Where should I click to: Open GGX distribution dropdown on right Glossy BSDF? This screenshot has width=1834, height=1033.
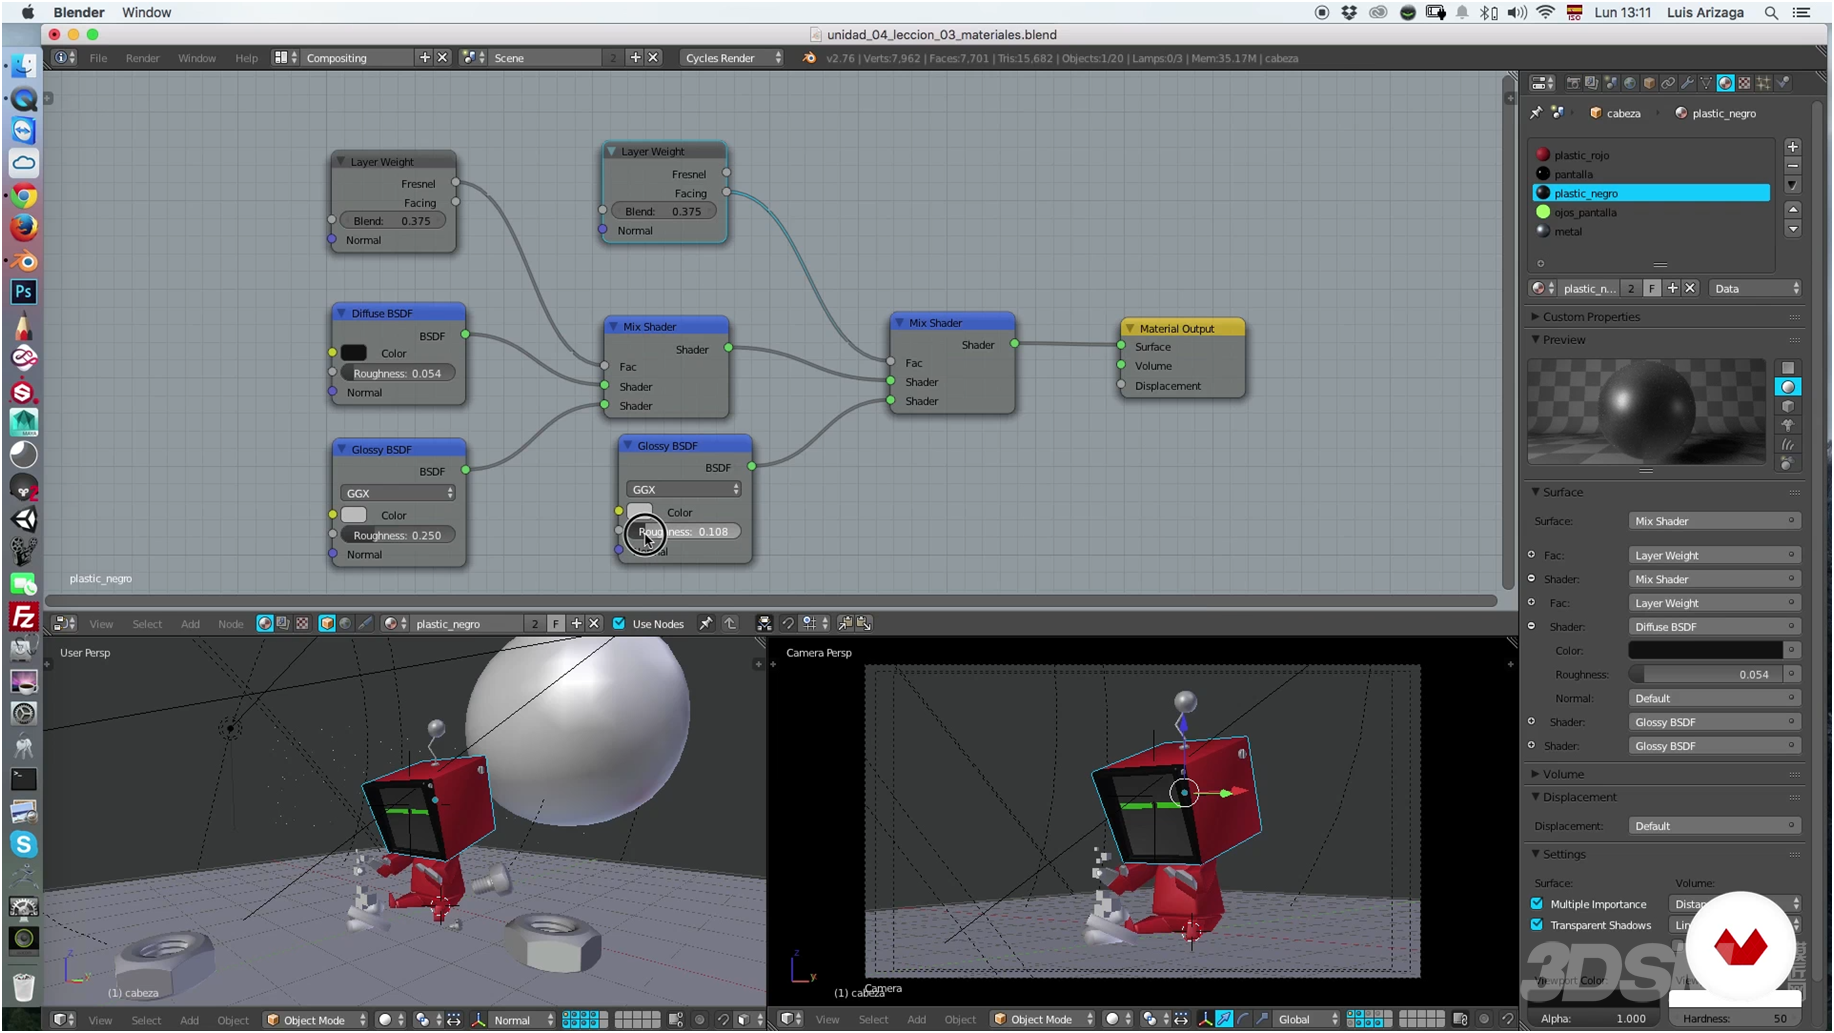pyautogui.click(x=684, y=489)
